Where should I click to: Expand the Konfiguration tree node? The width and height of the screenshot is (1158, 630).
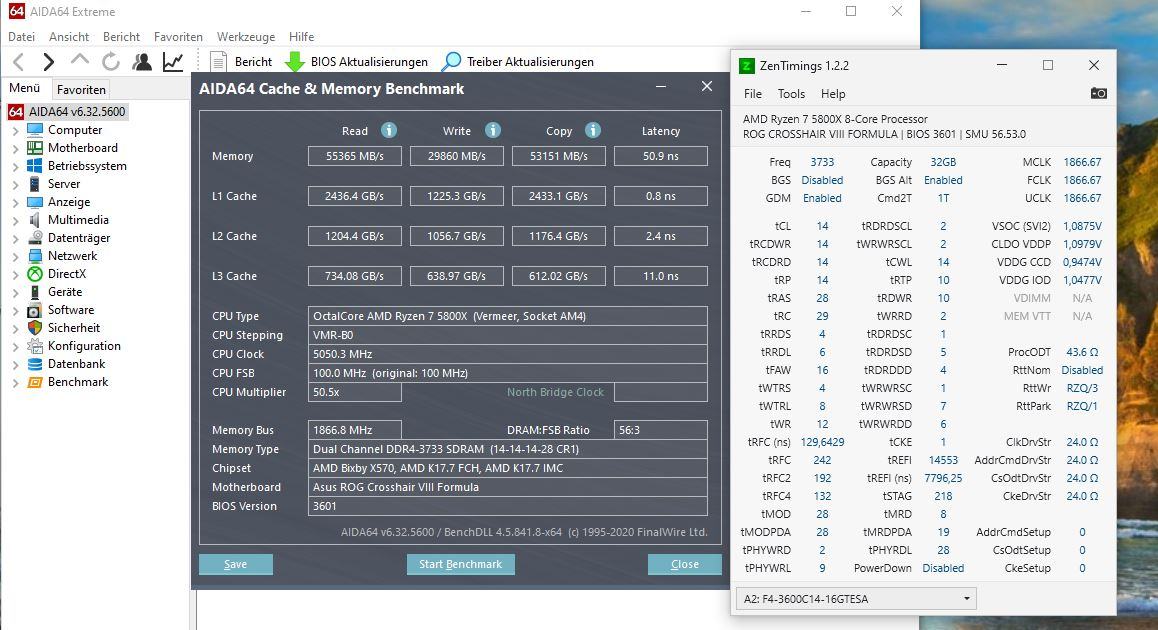tap(16, 346)
